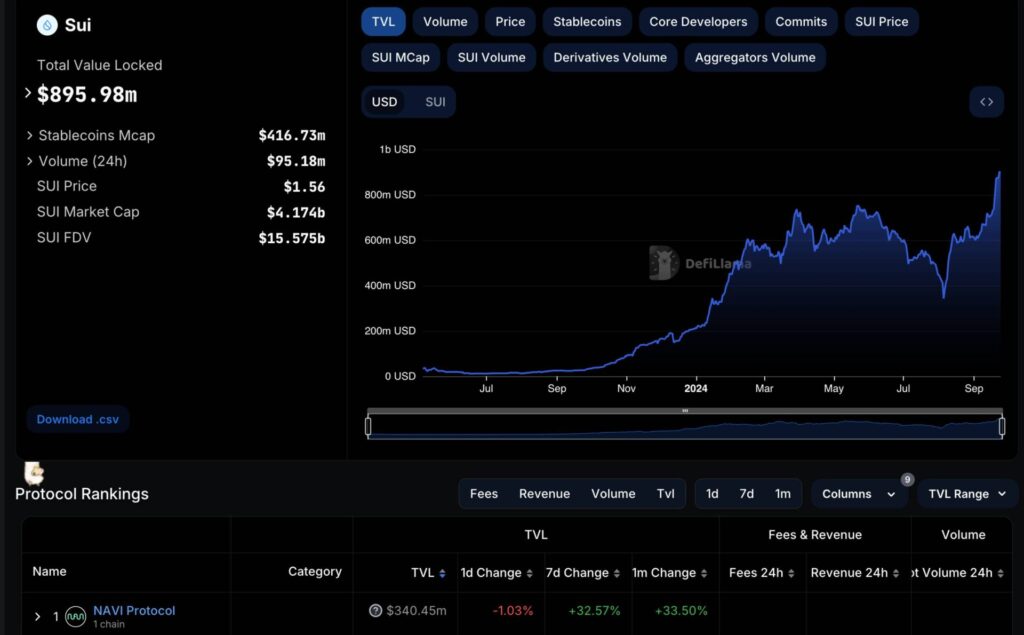Click the $416.73m stablecoins value
This screenshot has height=635, width=1024.
point(291,135)
